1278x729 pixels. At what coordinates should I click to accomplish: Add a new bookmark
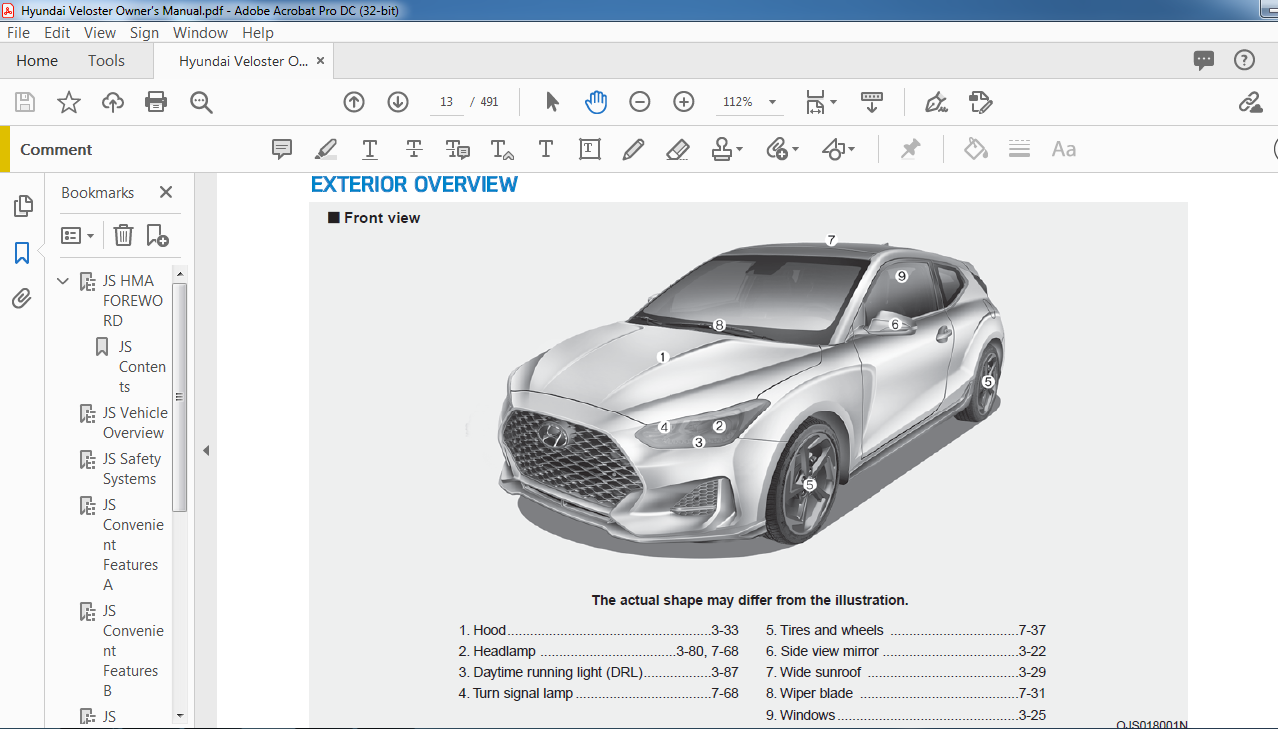coord(157,236)
